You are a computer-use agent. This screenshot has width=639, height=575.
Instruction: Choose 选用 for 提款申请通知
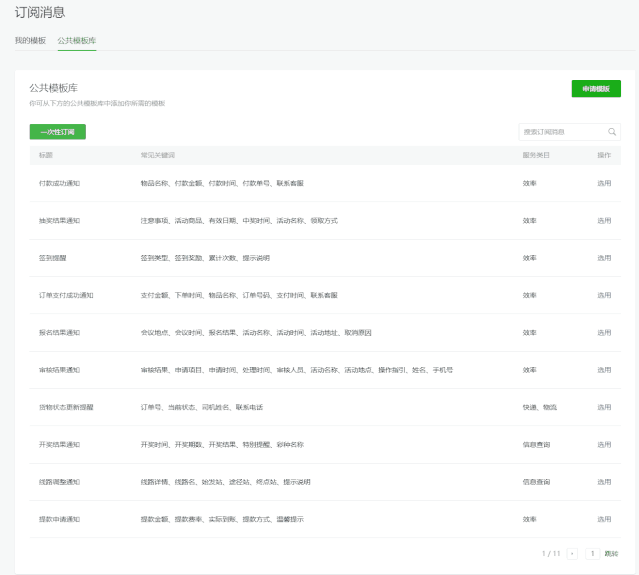(x=604, y=519)
